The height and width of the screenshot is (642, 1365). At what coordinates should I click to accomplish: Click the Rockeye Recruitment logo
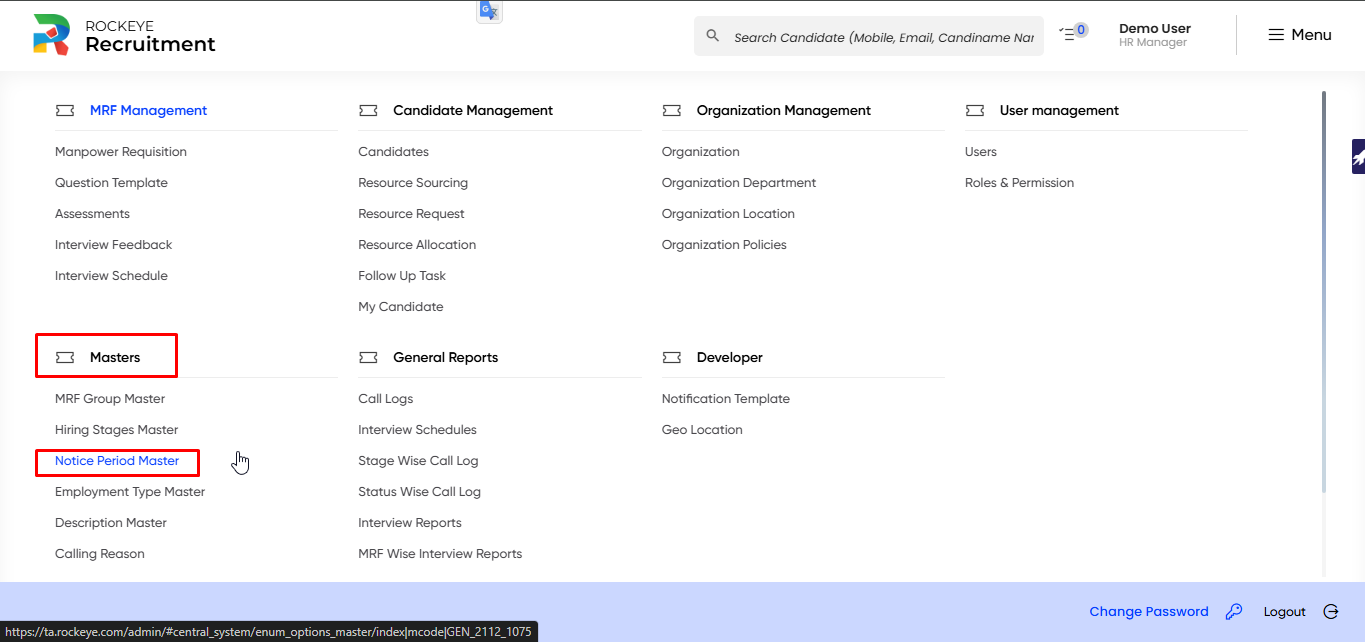tap(124, 35)
